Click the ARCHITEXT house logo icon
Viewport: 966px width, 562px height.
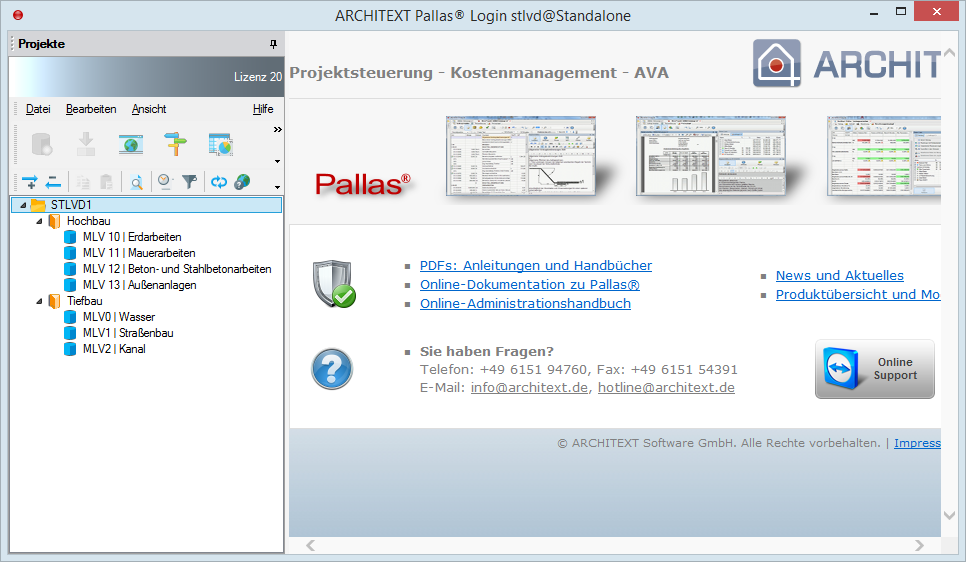(777, 63)
